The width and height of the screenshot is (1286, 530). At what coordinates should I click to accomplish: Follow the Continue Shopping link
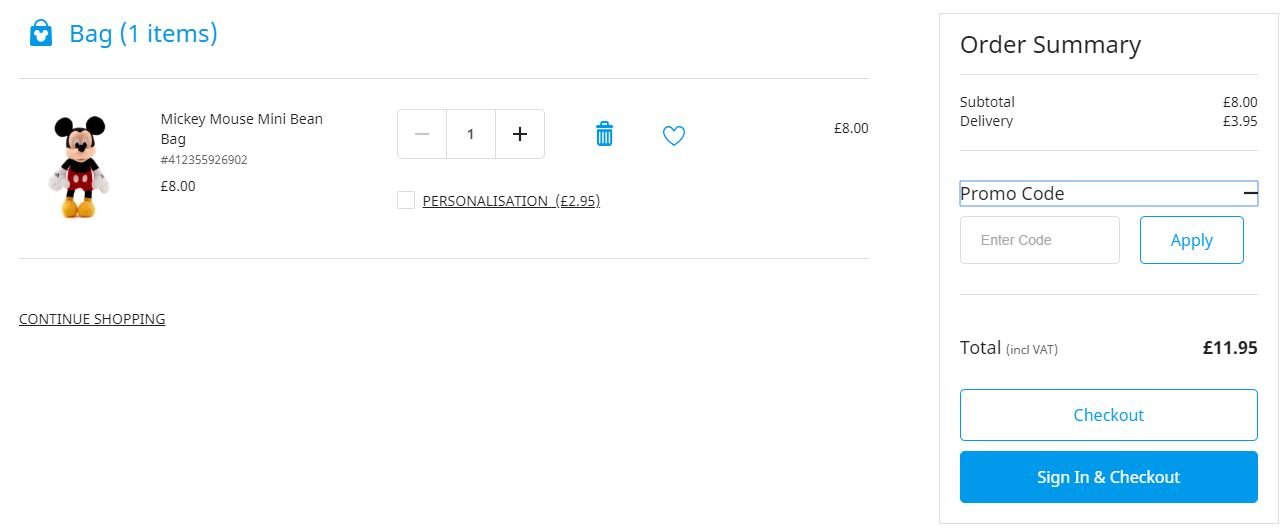[x=92, y=319]
